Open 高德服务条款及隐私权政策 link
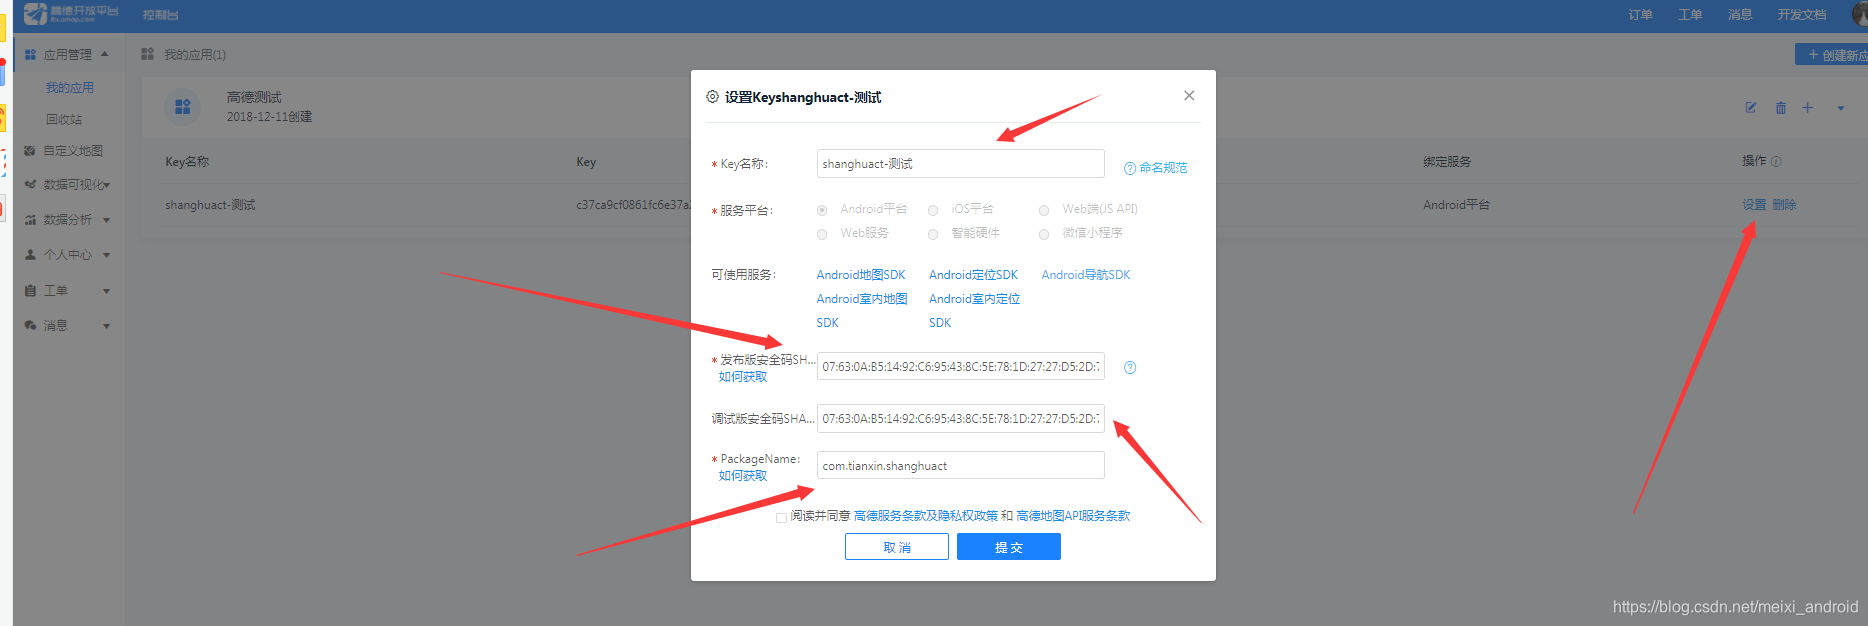1868x626 pixels. point(926,516)
